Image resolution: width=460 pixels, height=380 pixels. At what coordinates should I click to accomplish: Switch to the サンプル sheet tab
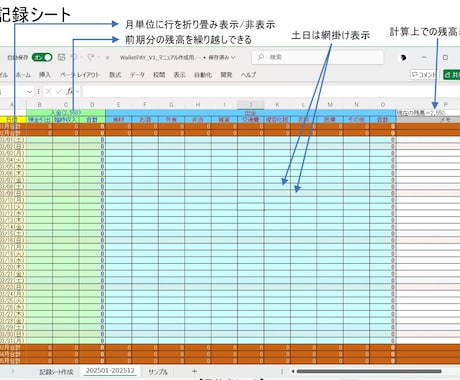[x=158, y=372]
